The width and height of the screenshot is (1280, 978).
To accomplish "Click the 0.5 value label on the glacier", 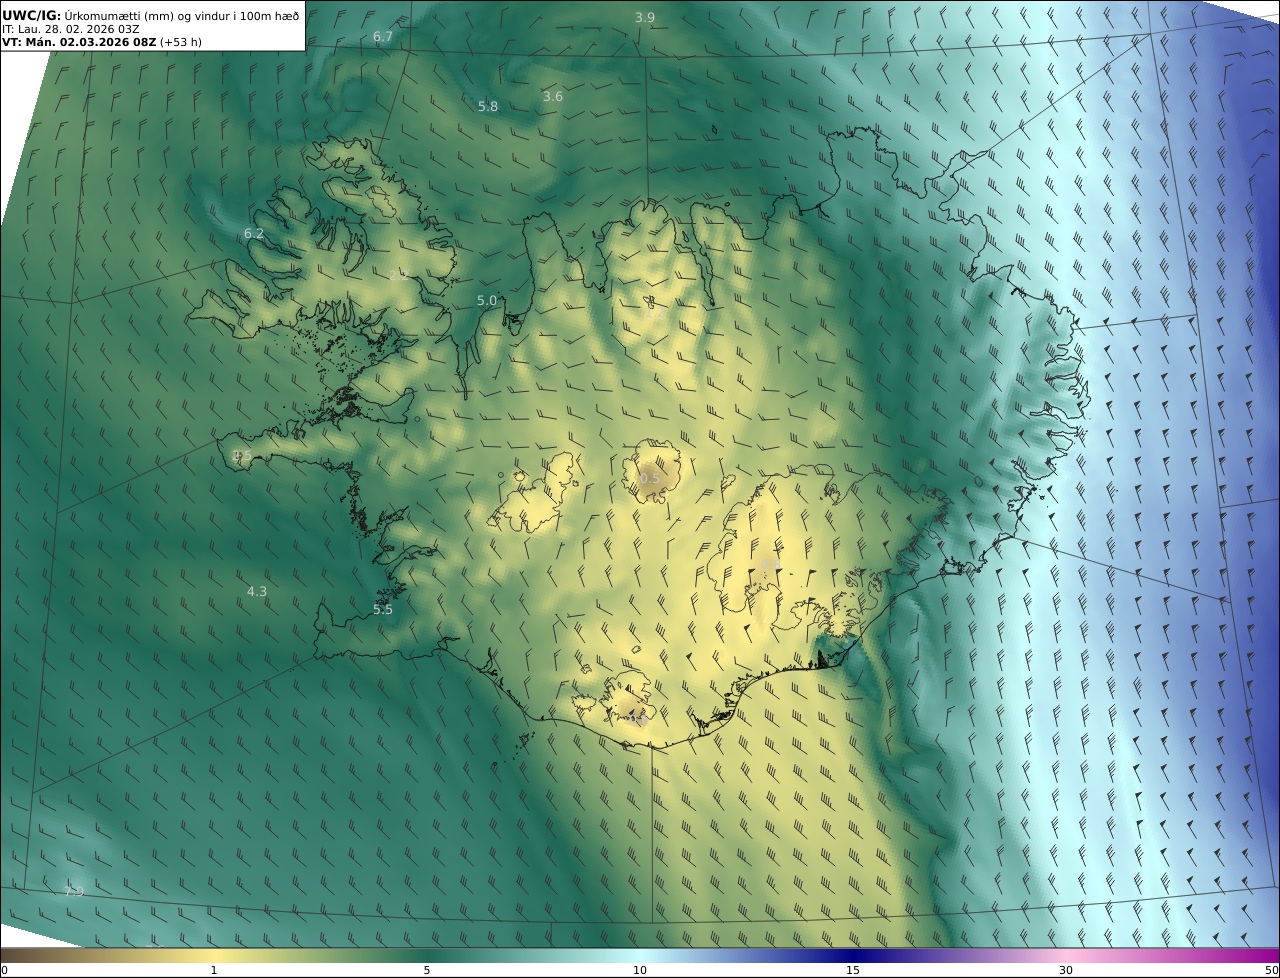I will pyautogui.click(x=650, y=479).
